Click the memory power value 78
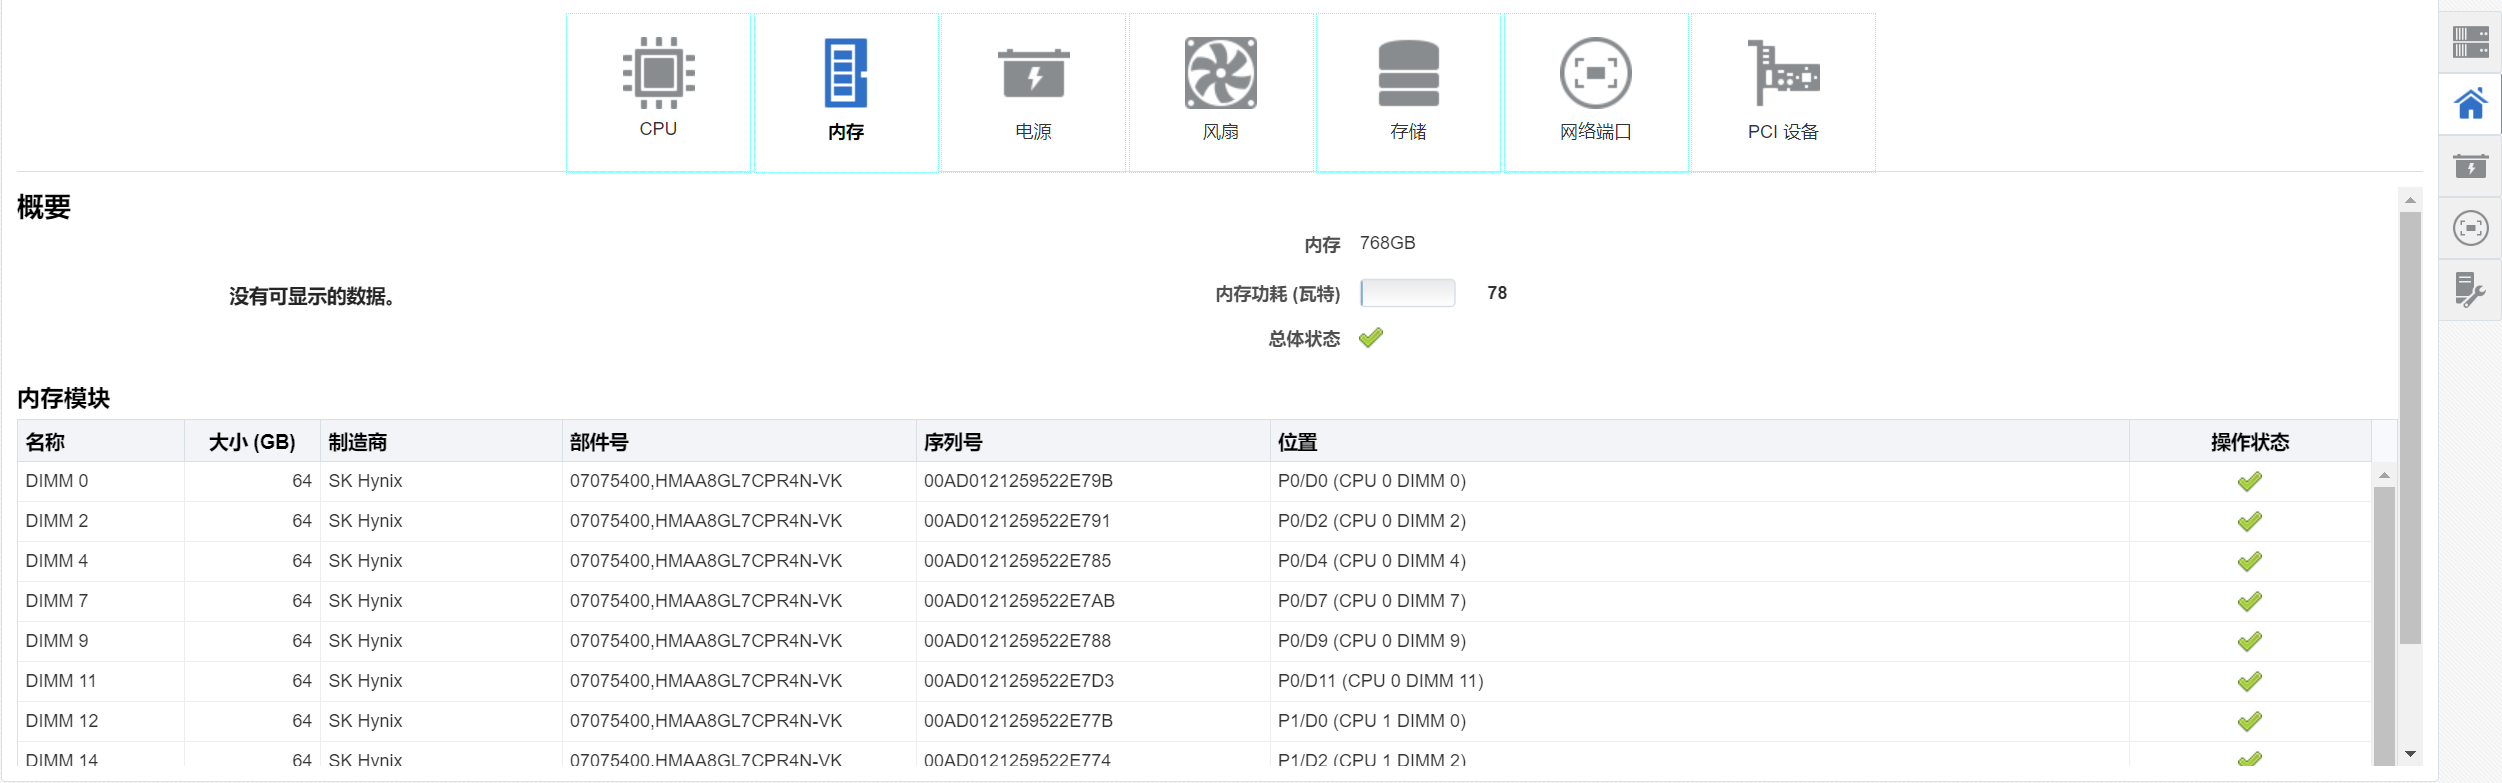The height and width of the screenshot is (783, 2502). click(x=1497, y=293)
